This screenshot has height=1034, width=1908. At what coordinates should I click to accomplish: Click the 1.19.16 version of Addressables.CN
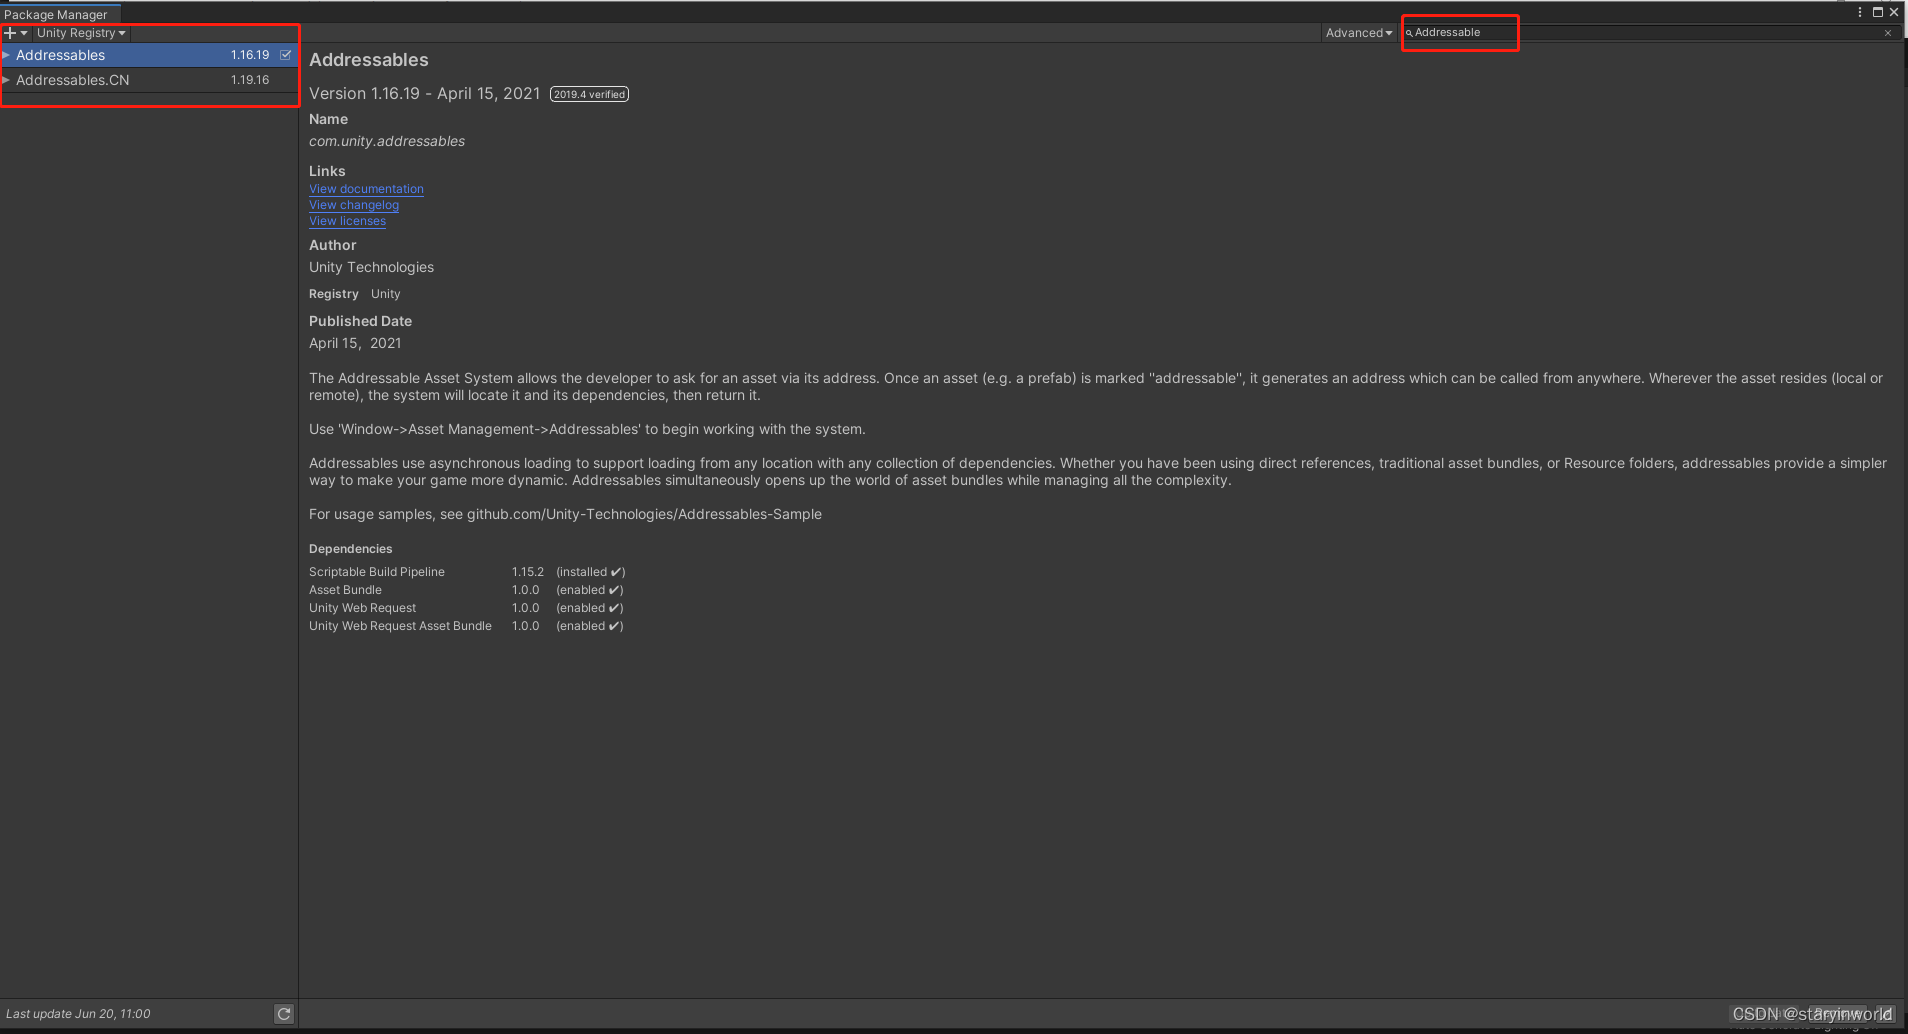[250, 80]
